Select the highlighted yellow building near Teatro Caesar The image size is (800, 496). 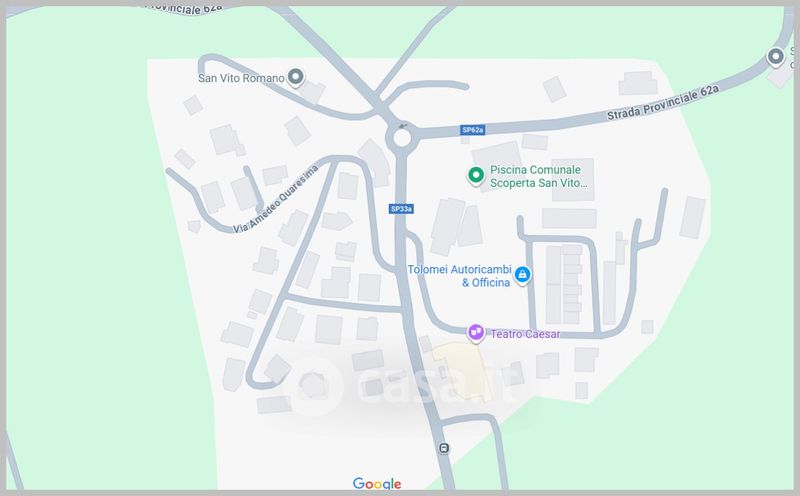(463, 371)
